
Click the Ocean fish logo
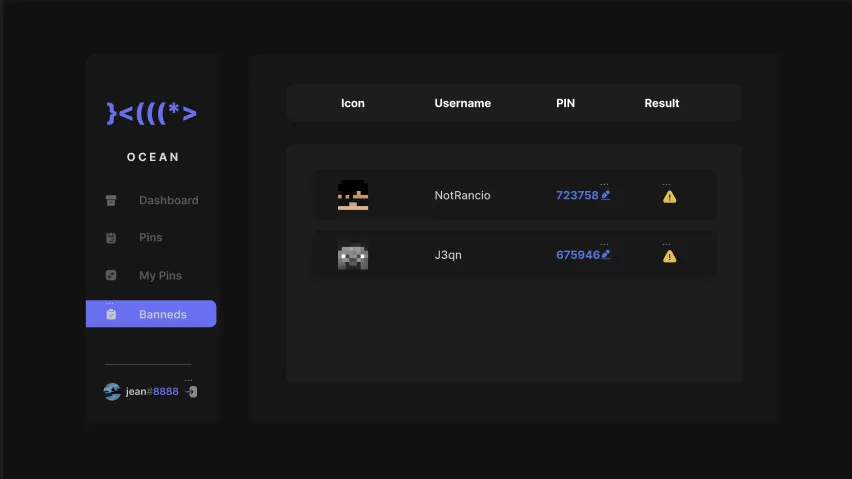point(152,113)
